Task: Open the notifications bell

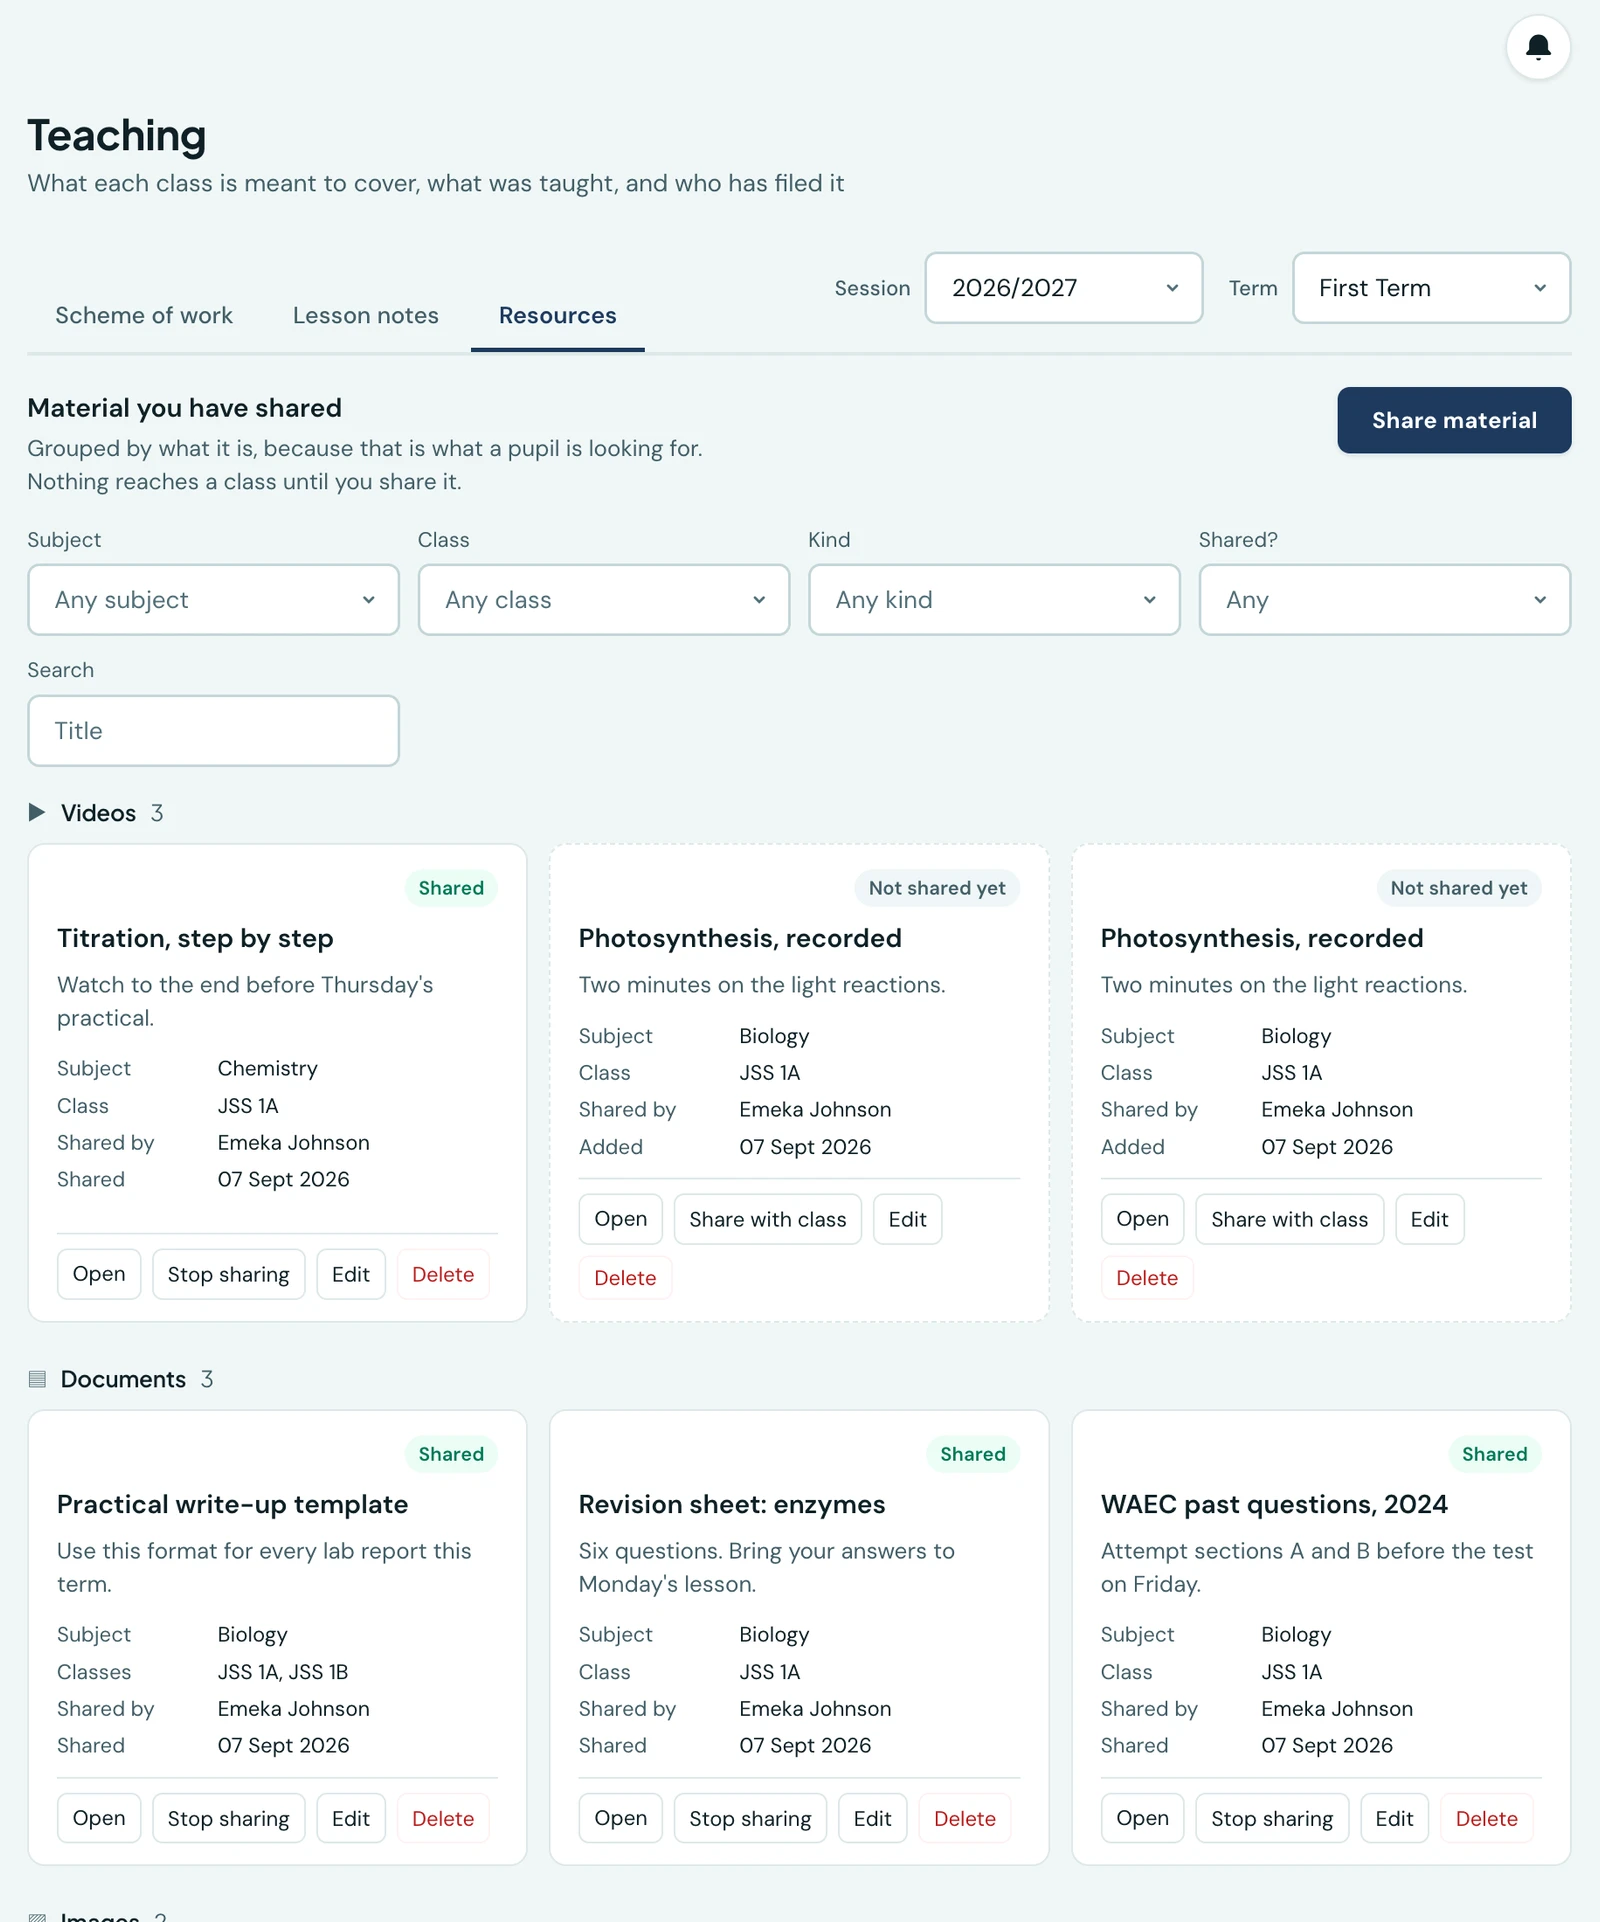Action: click(x=1538, y=47)
